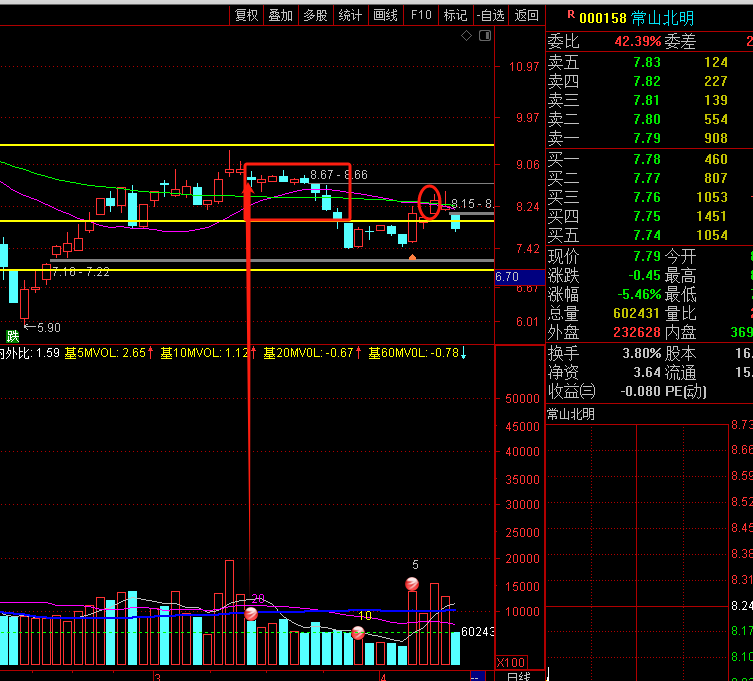Click red ball marker labeled 20 in volume
The width and height of the screenshot is (753, 681).
pos(251,614)
